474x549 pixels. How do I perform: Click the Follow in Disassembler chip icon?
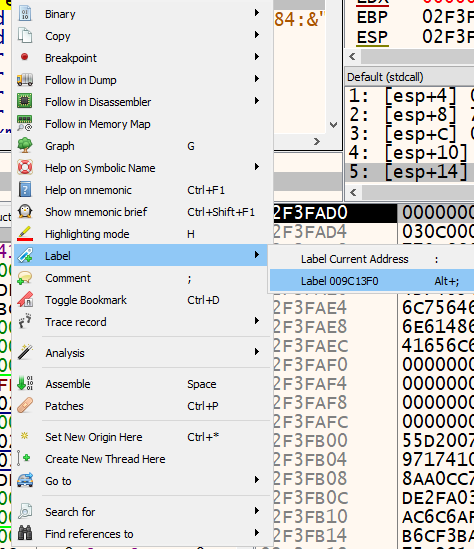25,101
